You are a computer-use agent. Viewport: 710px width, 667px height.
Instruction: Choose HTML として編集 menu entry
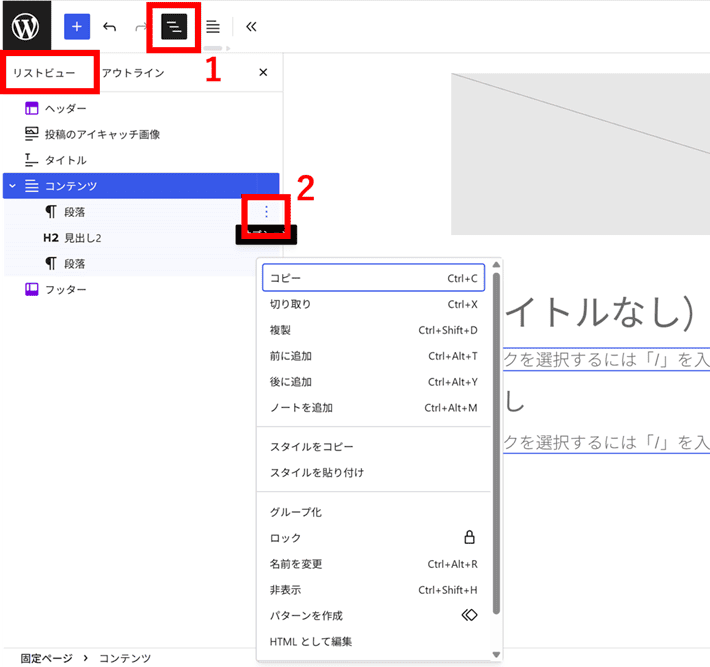coord(374,641)
